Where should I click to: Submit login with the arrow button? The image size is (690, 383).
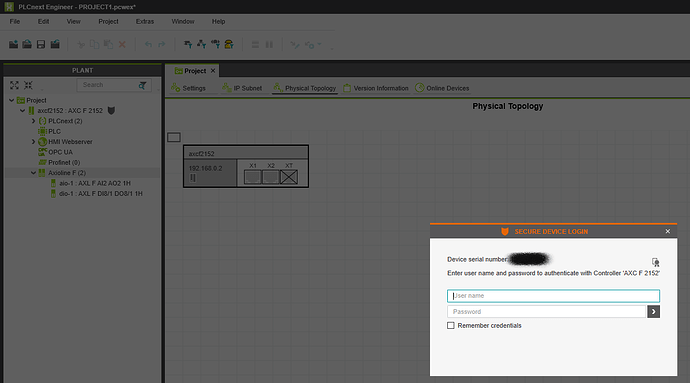click(x=653, y=312)
